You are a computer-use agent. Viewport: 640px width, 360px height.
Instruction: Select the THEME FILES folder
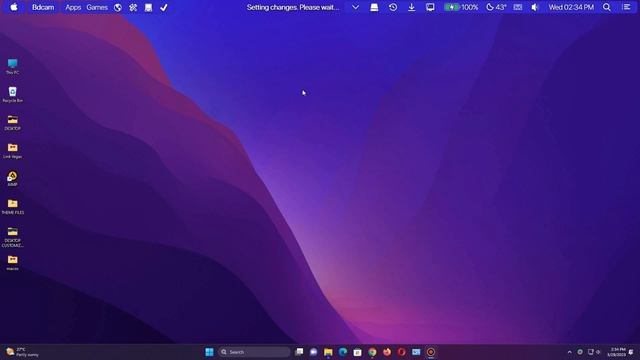tap(12, 207)
